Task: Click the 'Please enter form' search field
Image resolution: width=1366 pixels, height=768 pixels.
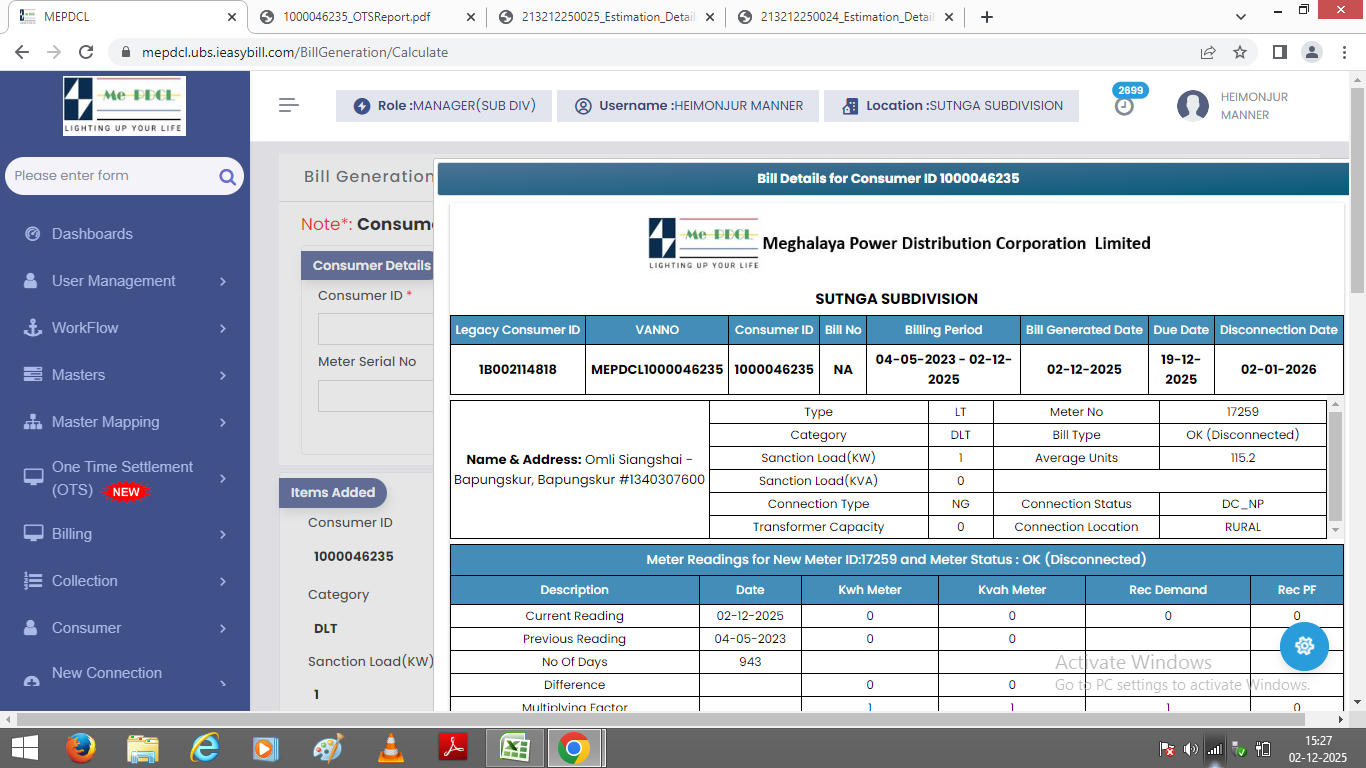Action: pos(110,176)
